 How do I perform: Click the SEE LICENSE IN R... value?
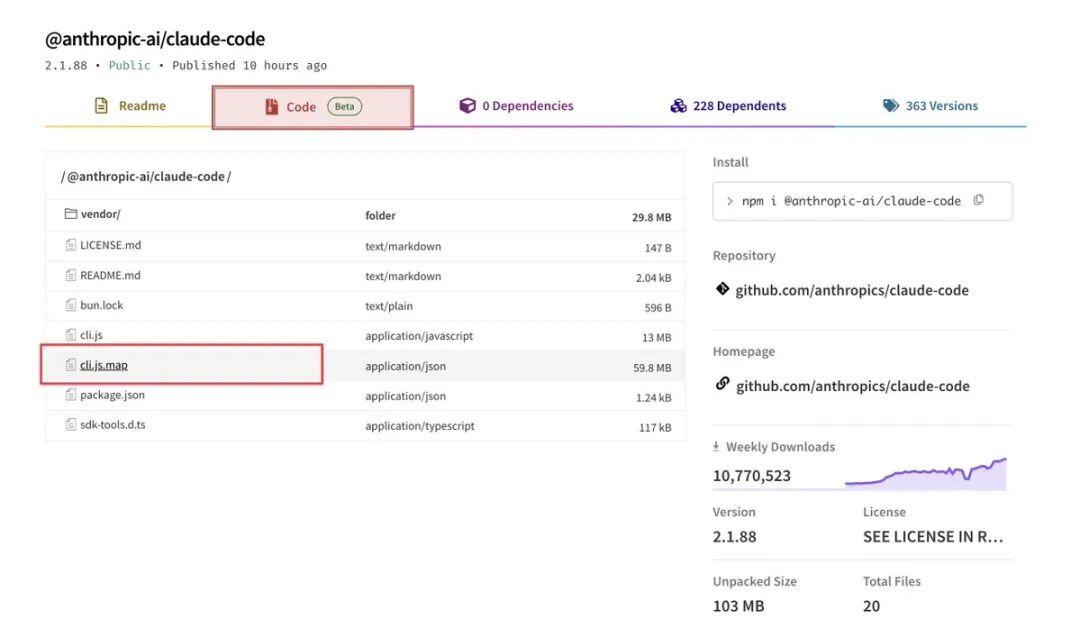pos(933,537)
